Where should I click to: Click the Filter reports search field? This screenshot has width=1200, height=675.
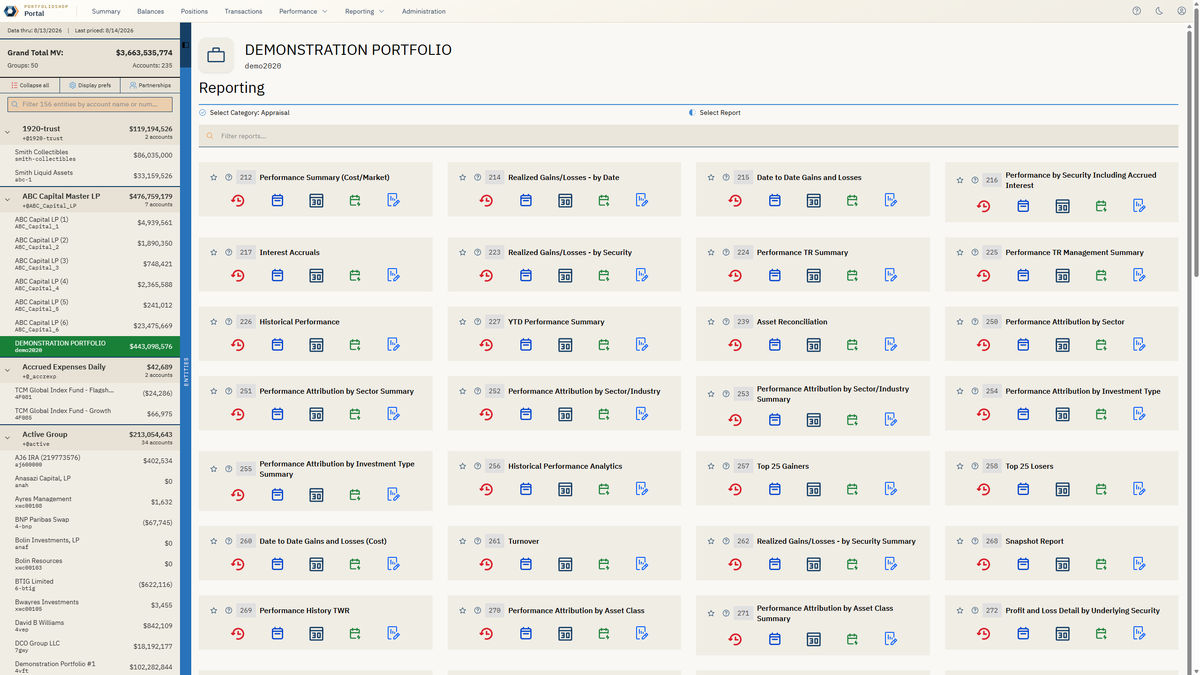click(x=688, y=136)
